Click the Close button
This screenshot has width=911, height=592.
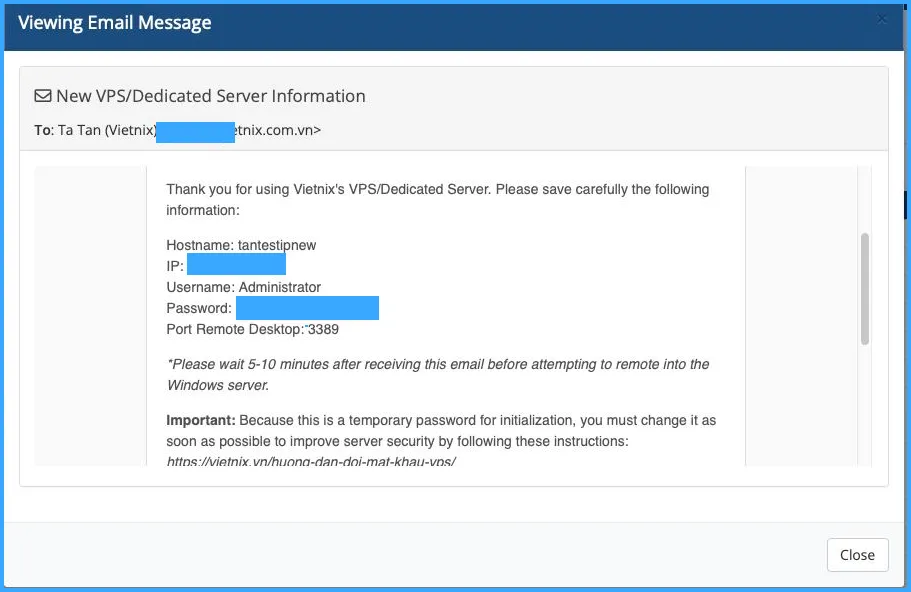click(x=857, y=555)
